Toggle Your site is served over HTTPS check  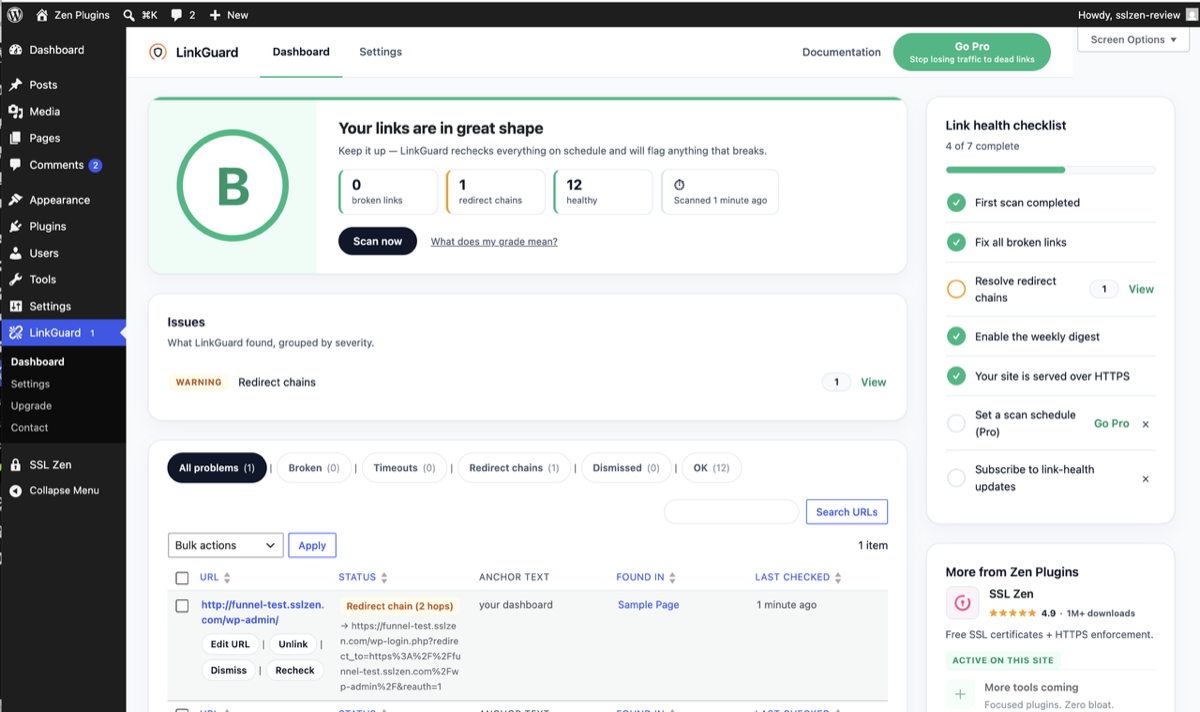point(956,376)
